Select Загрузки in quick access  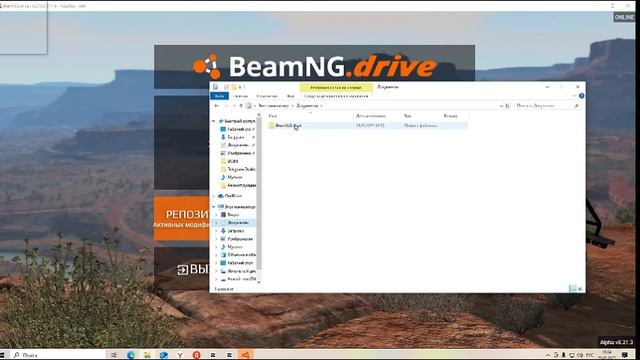click(x=238, y=137)
